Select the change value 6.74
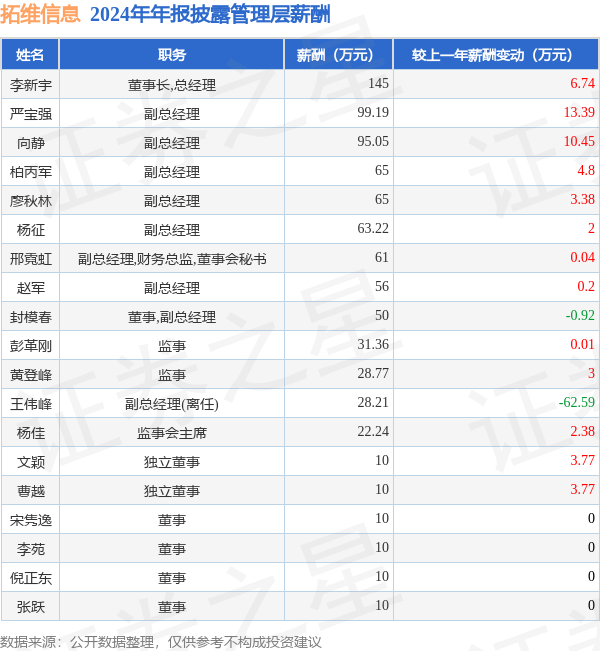The image size is (600, 651). 582,83
